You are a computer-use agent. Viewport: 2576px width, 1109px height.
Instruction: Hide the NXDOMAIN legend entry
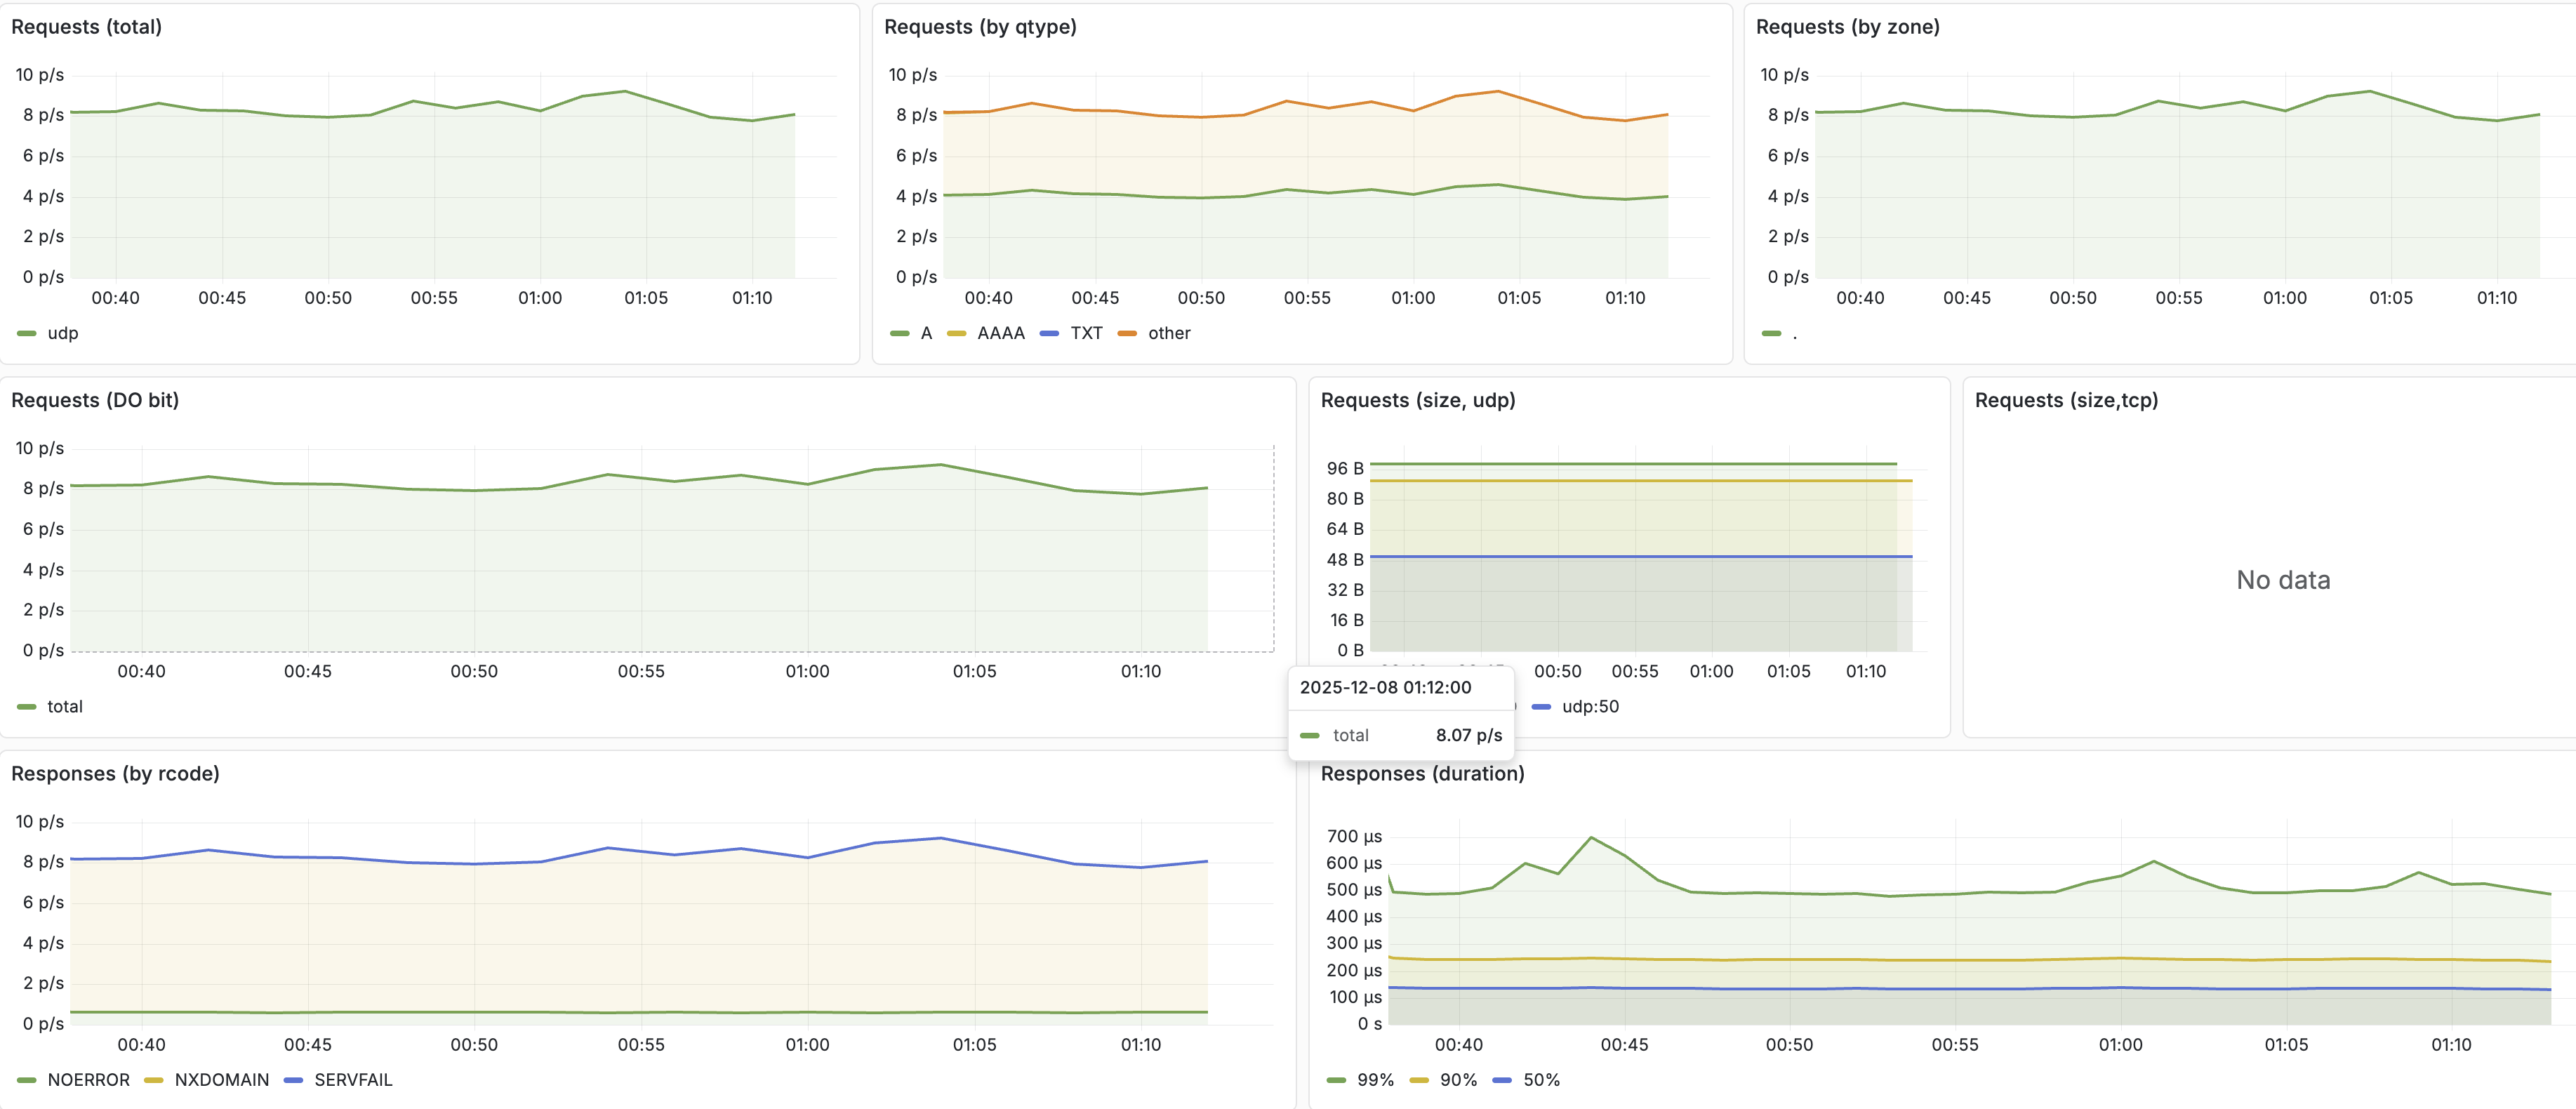pyautogui.click(x=222, y=1080)
